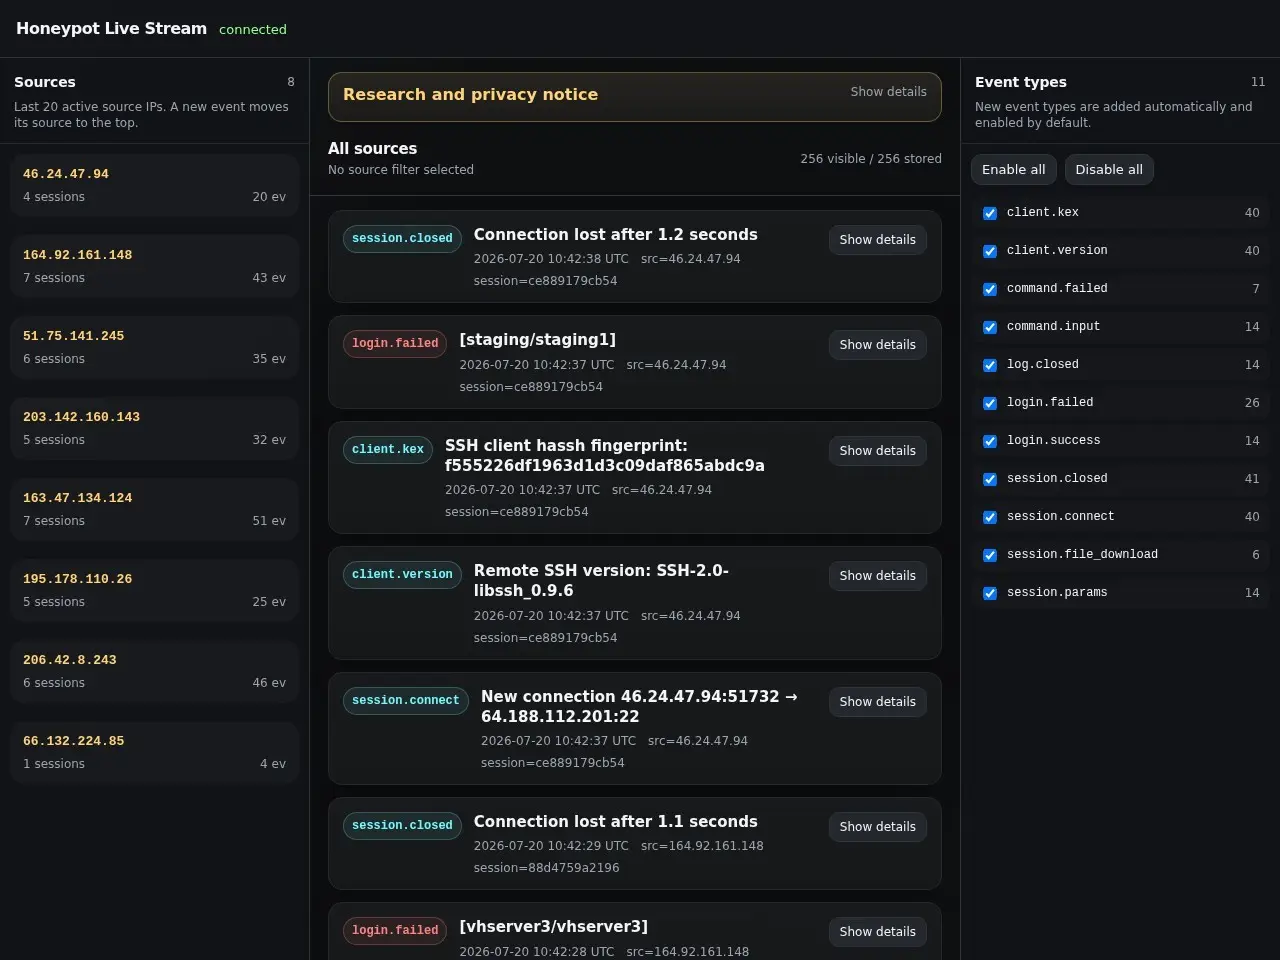Select source IP 66.132.224.85
This screenshot has width=1280, height=960.
pyautogui.click(x=155, y=752)
